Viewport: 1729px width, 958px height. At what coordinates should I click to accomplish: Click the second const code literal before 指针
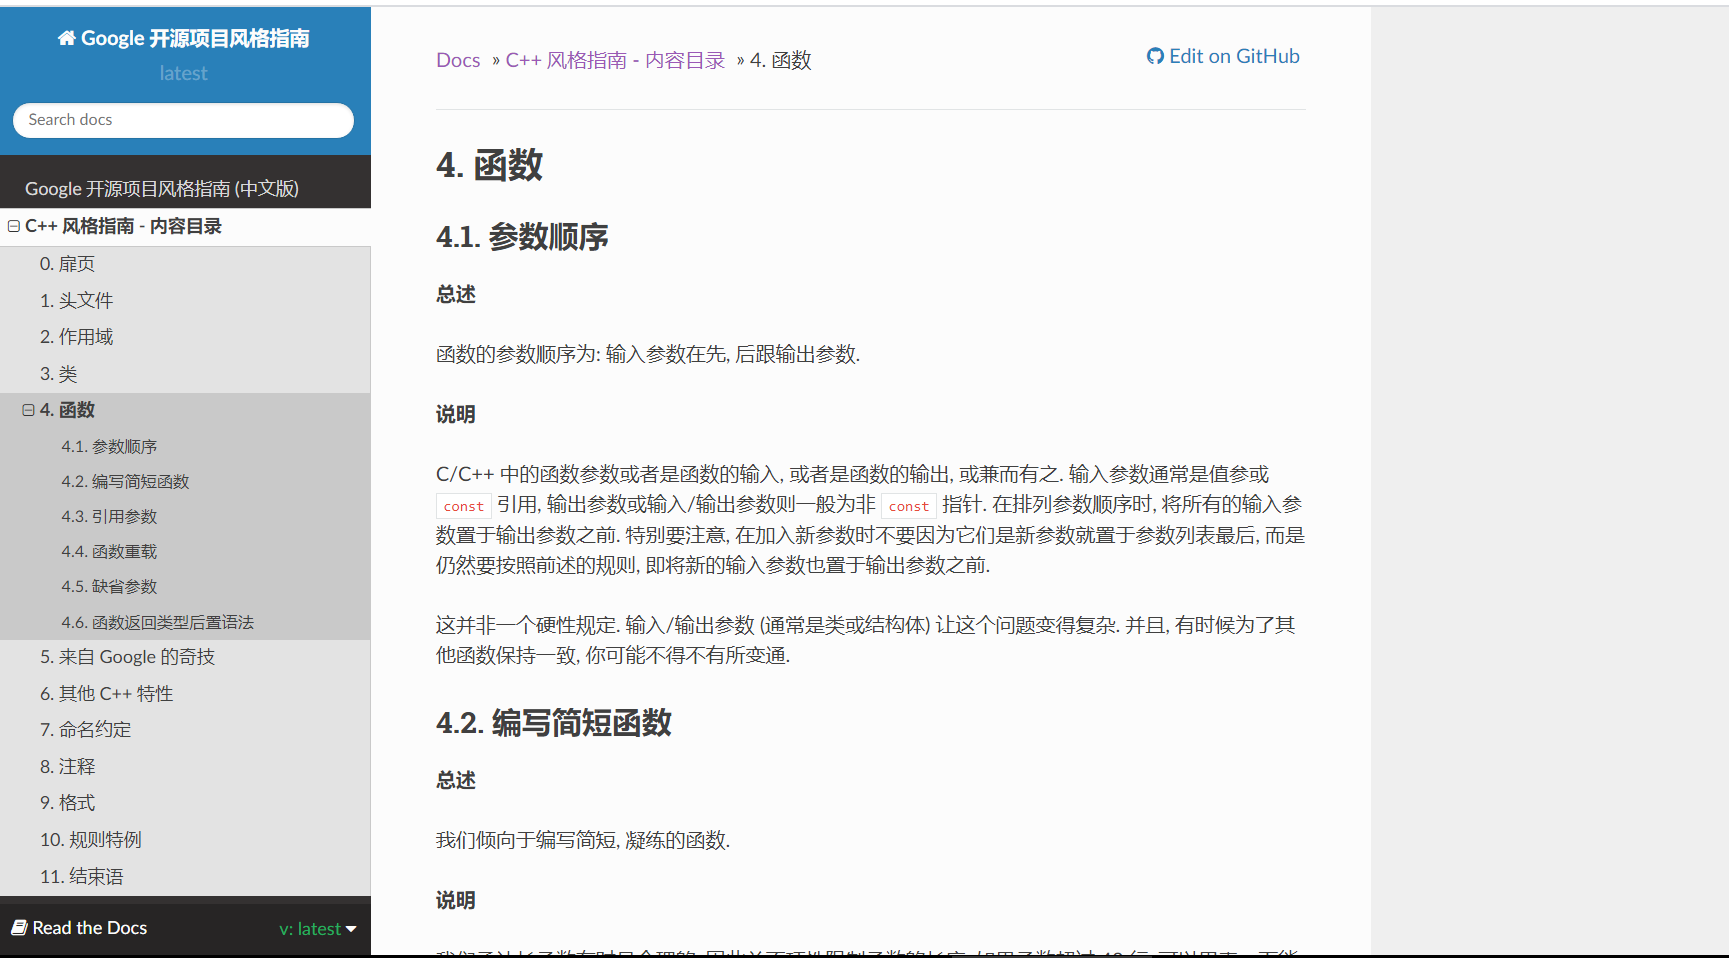[x=909, y=506]
